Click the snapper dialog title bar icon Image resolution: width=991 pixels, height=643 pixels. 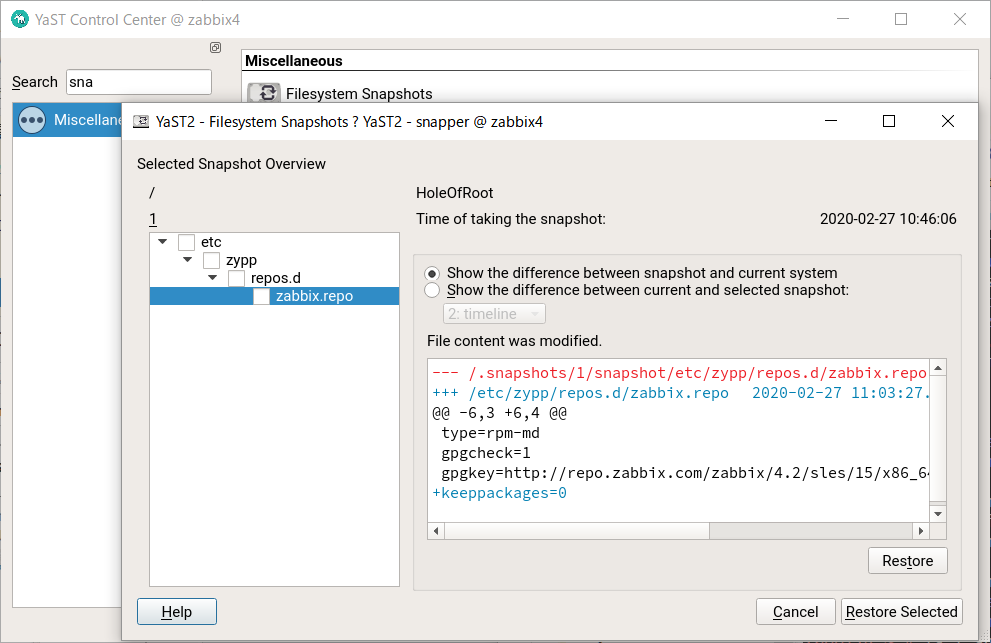141,121
